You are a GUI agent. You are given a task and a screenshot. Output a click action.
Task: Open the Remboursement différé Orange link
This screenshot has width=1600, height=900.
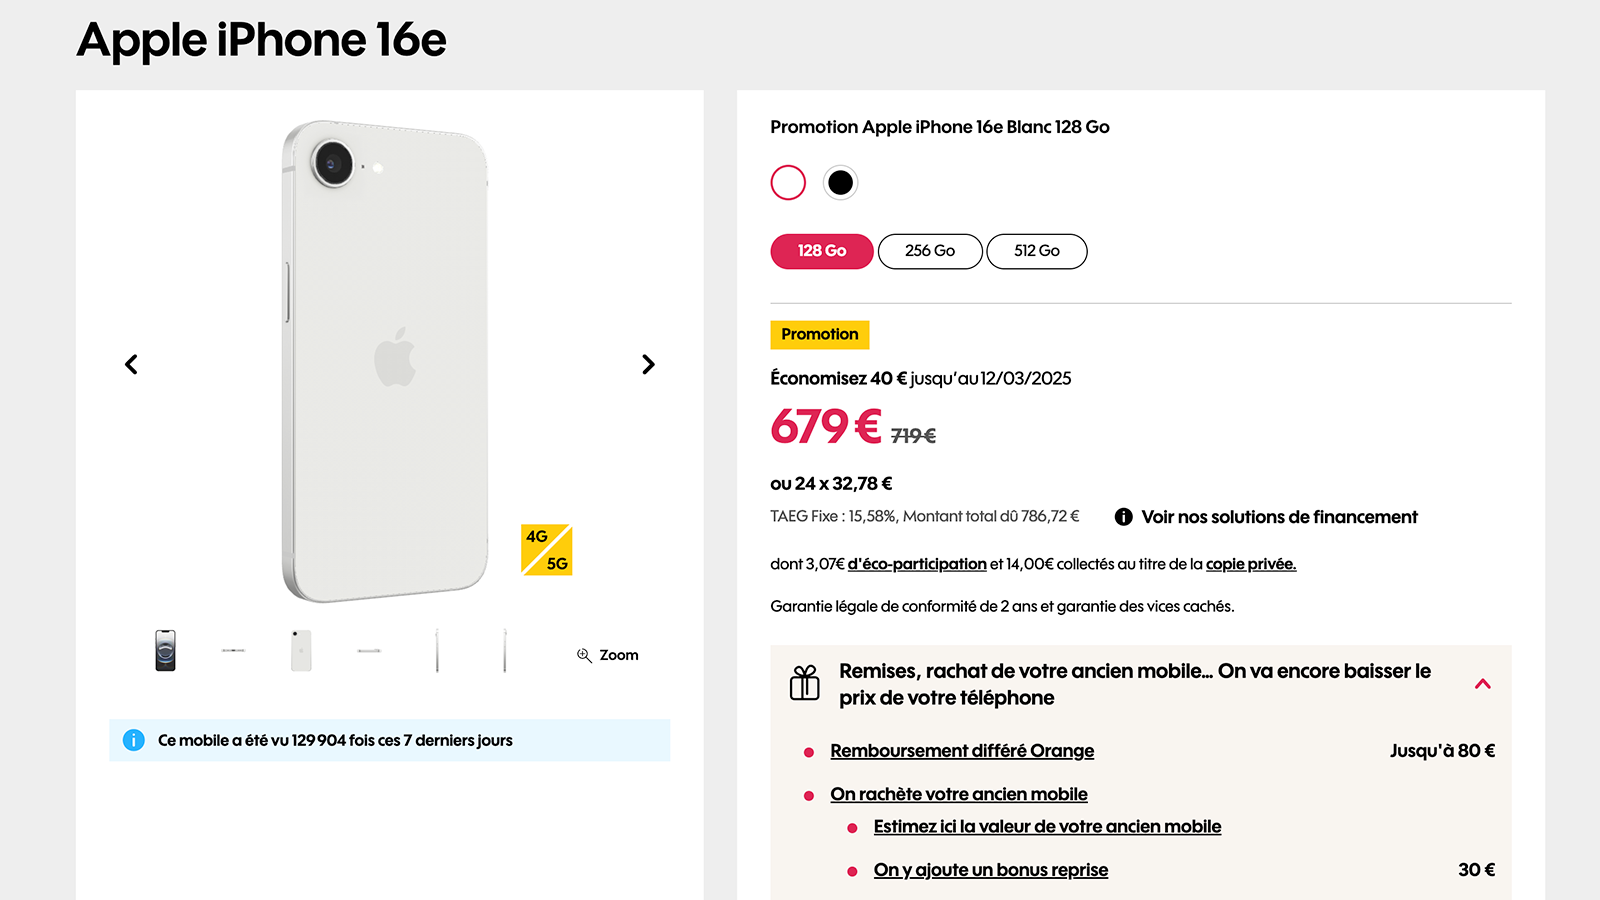(961, 750)
